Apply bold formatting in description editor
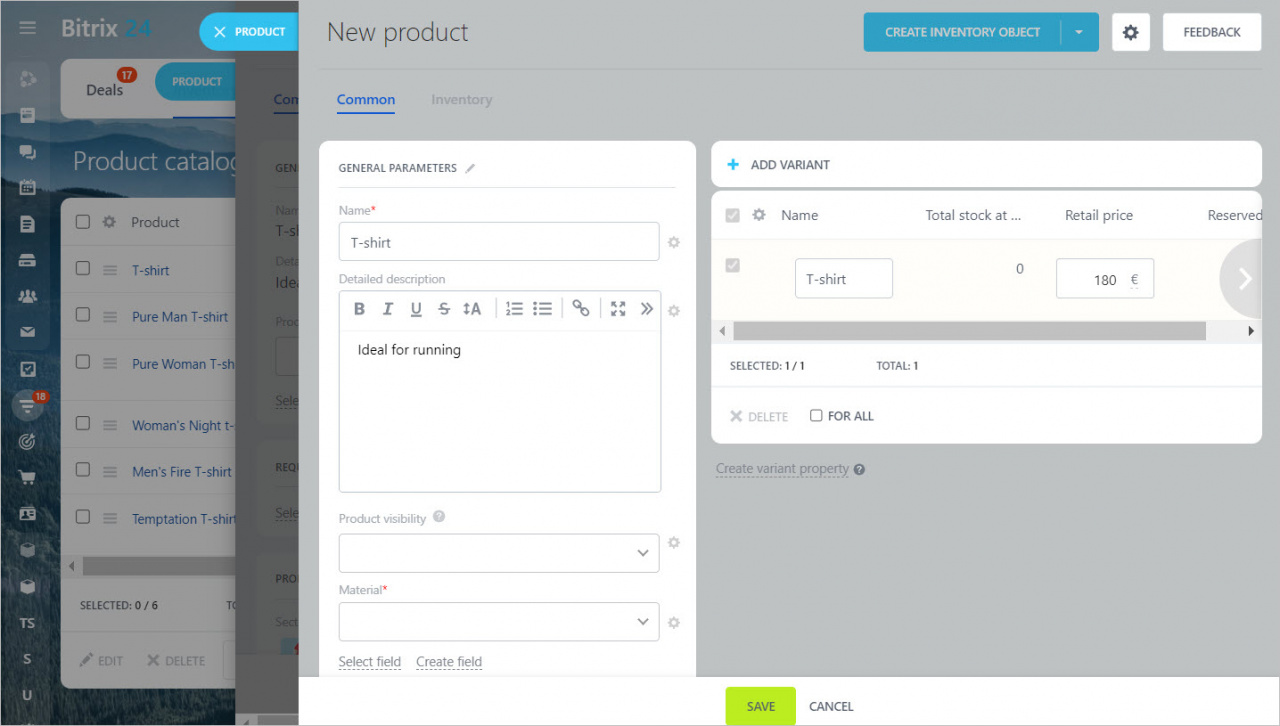This screenshot has width=1280, height=726. pos(359,309)
